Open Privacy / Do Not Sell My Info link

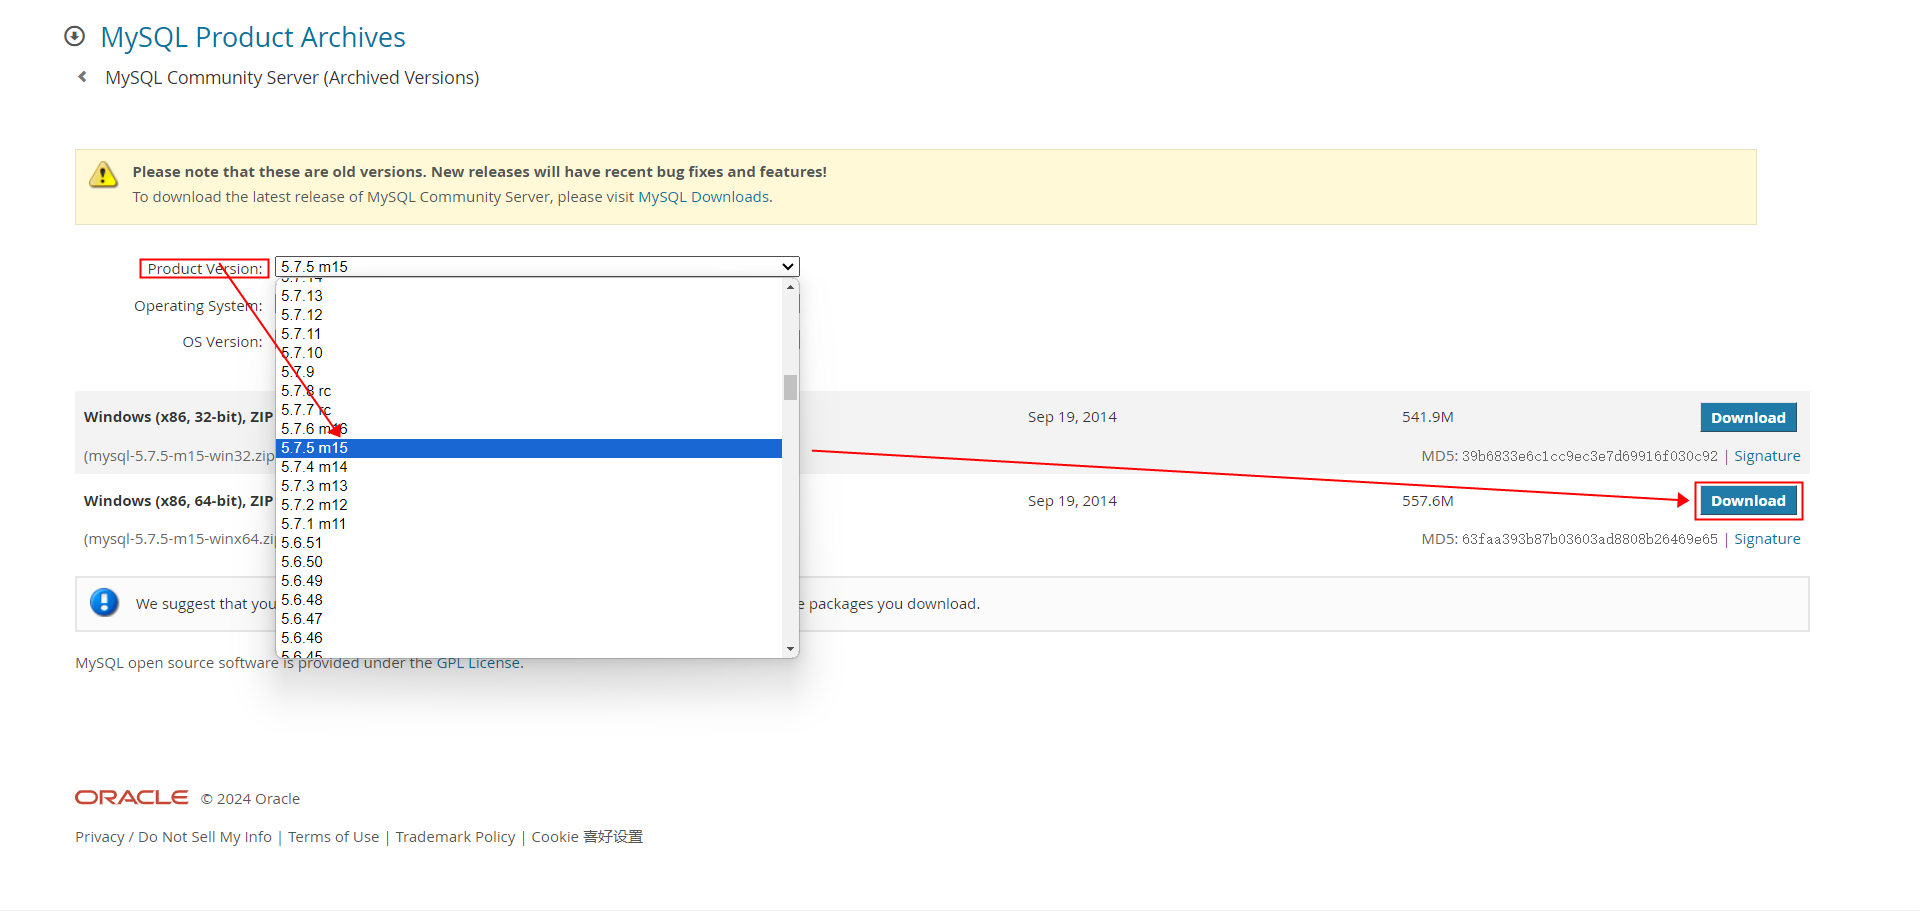[x=173, y=837]
